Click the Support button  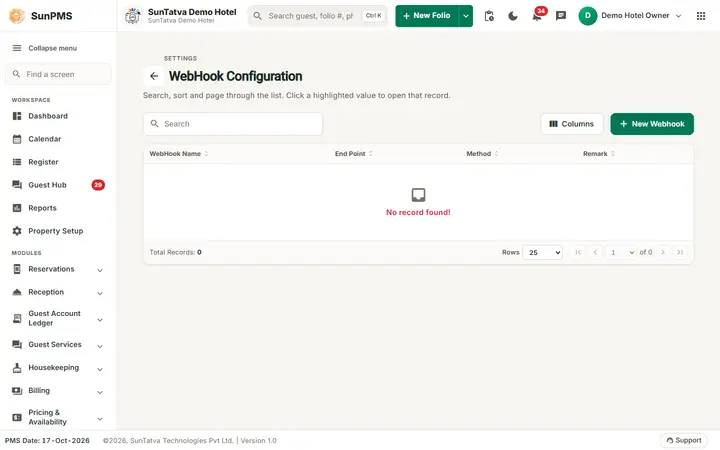684,440
